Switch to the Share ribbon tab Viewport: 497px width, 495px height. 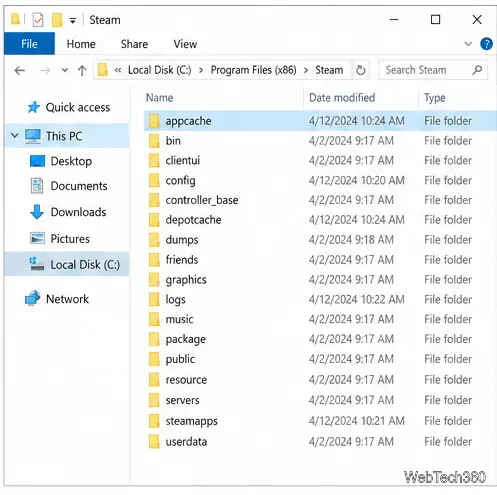click(x=134, y=44)
